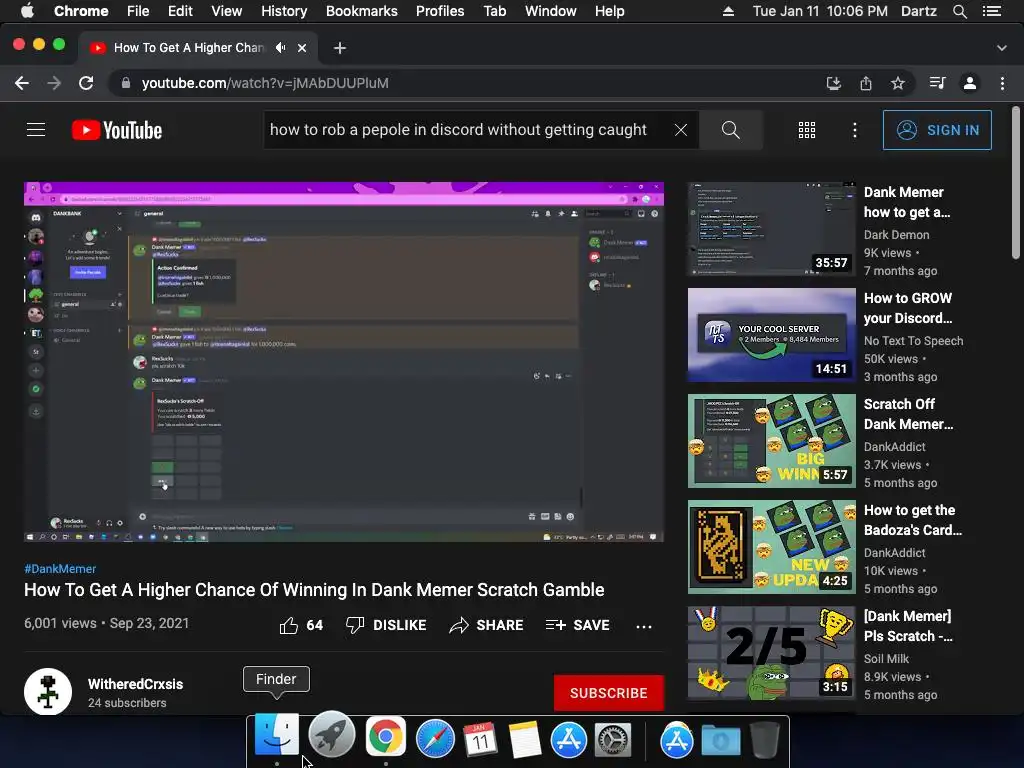Open the Window menu
Image resolution: width=1024 pixels, height=768 pixels.
click(x=551, y=11)
